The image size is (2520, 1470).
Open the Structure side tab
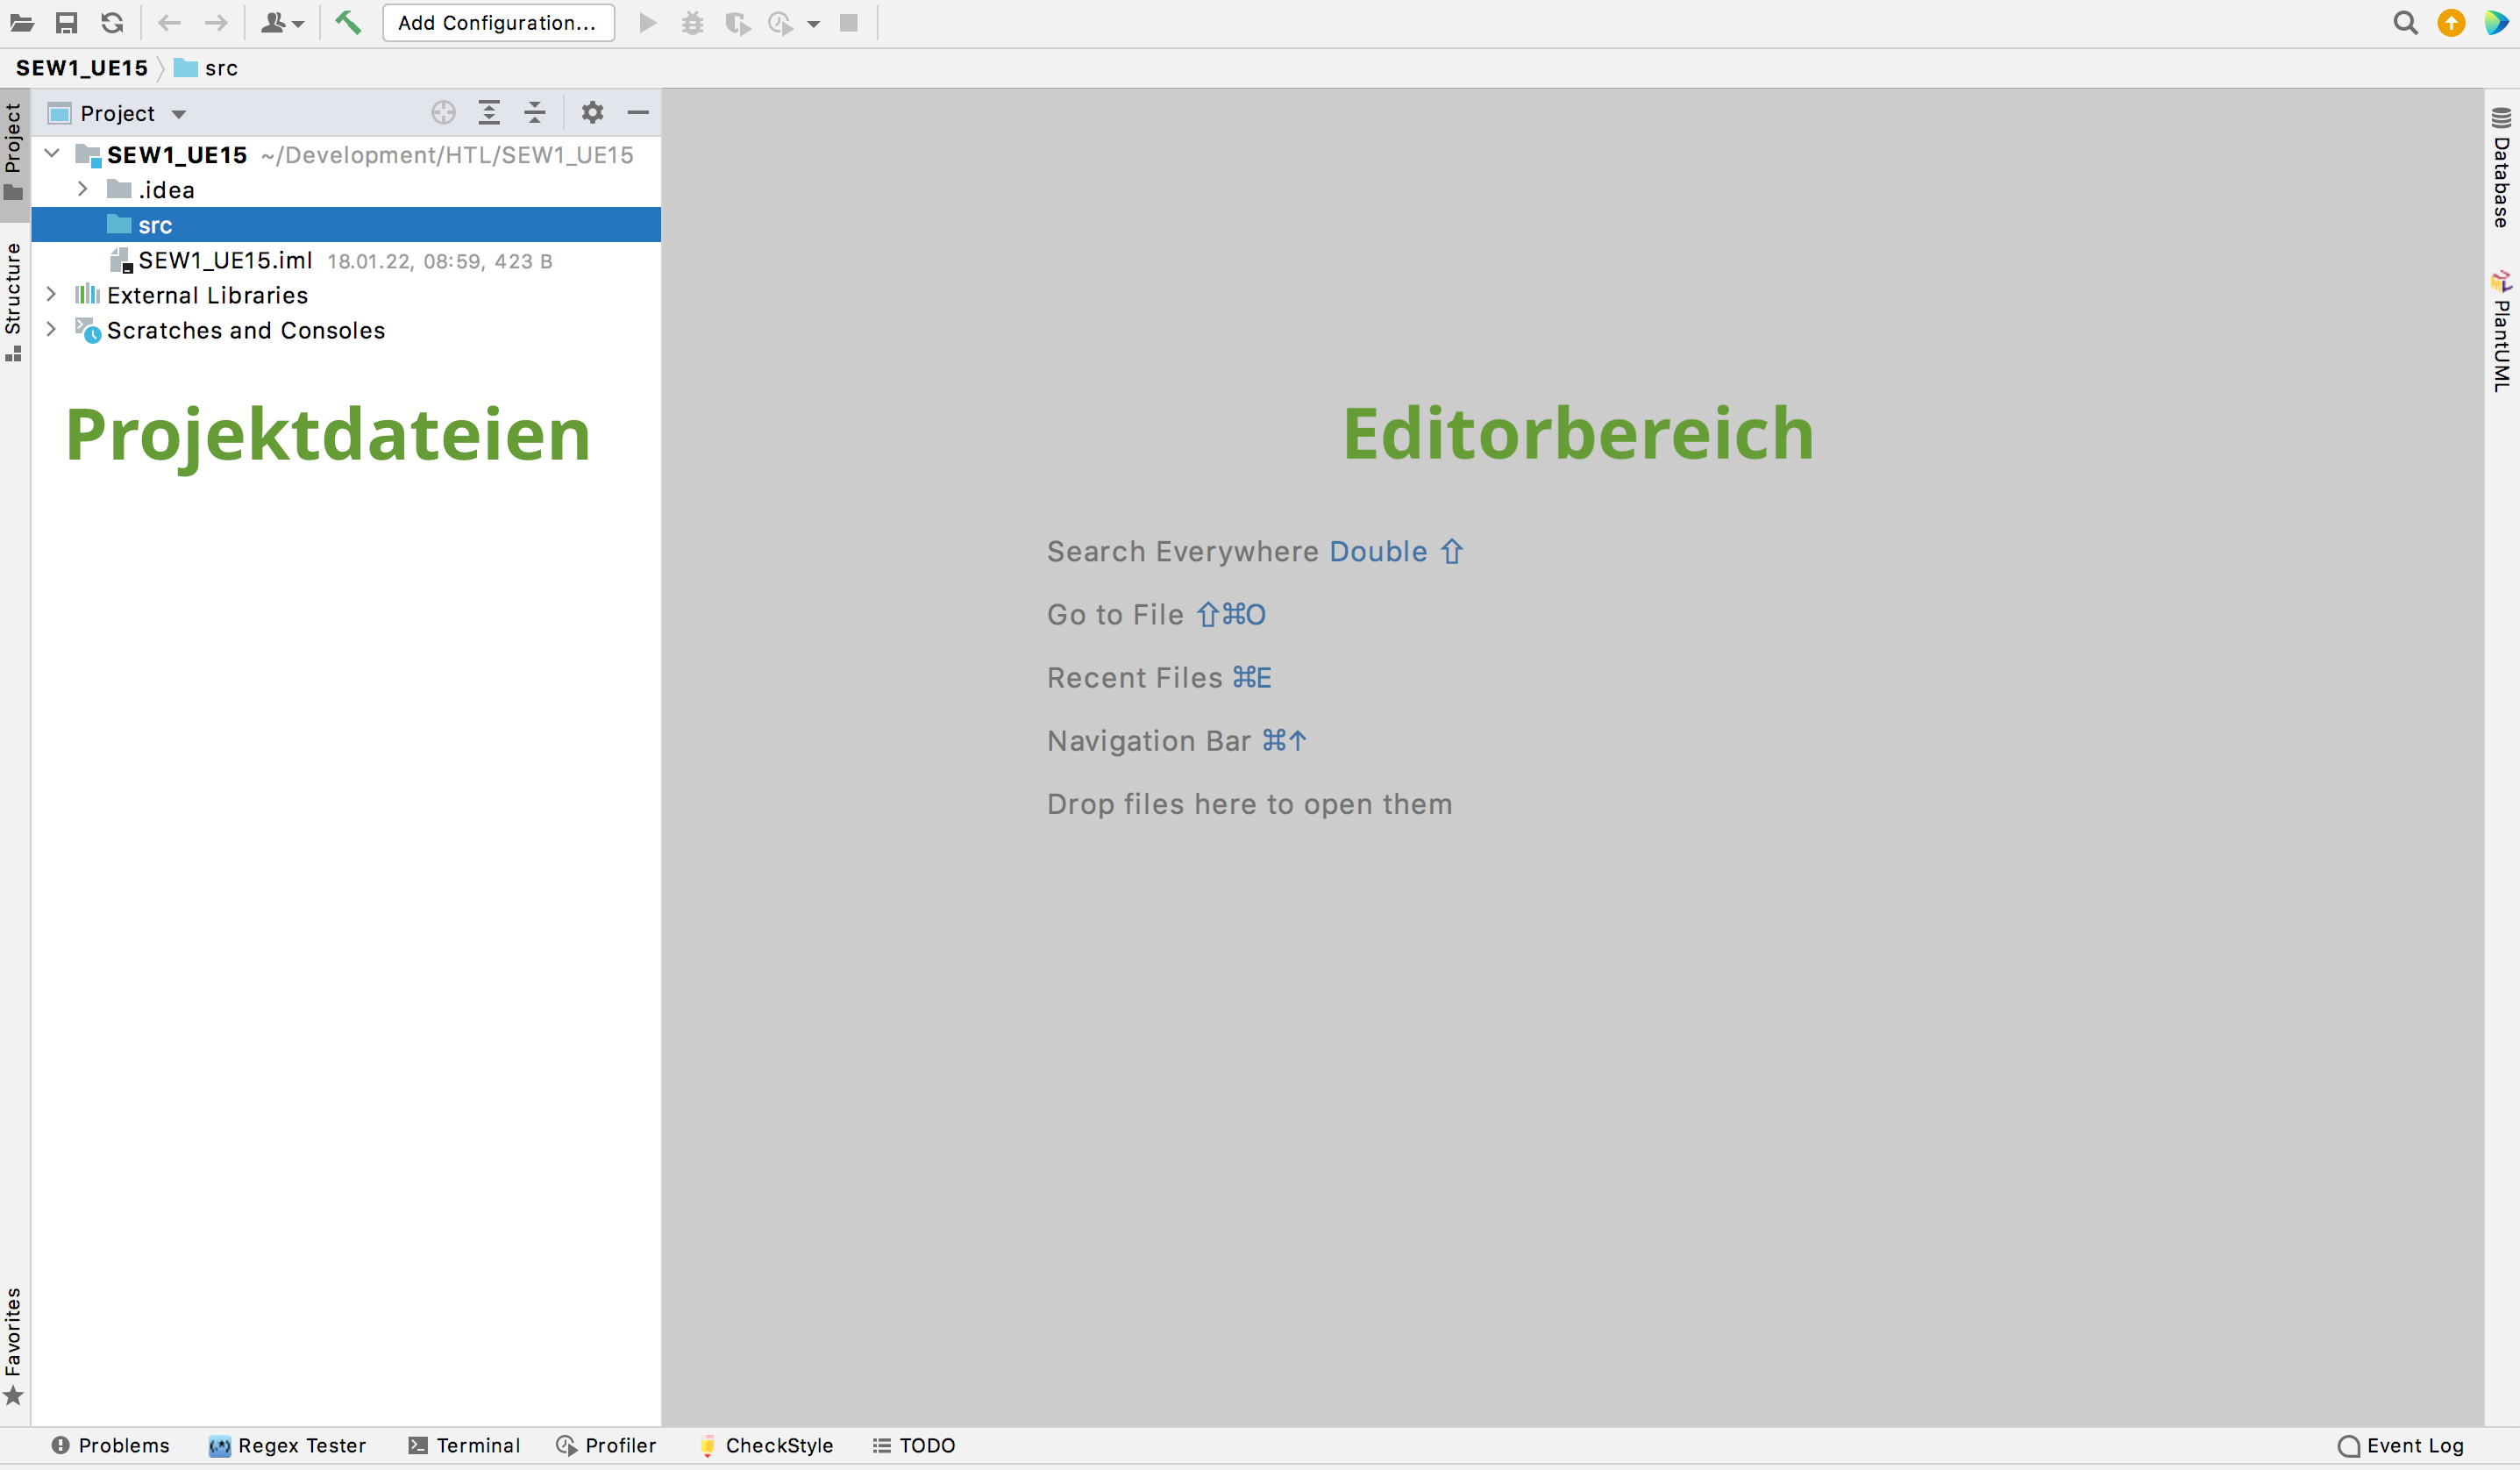[14, 300]
